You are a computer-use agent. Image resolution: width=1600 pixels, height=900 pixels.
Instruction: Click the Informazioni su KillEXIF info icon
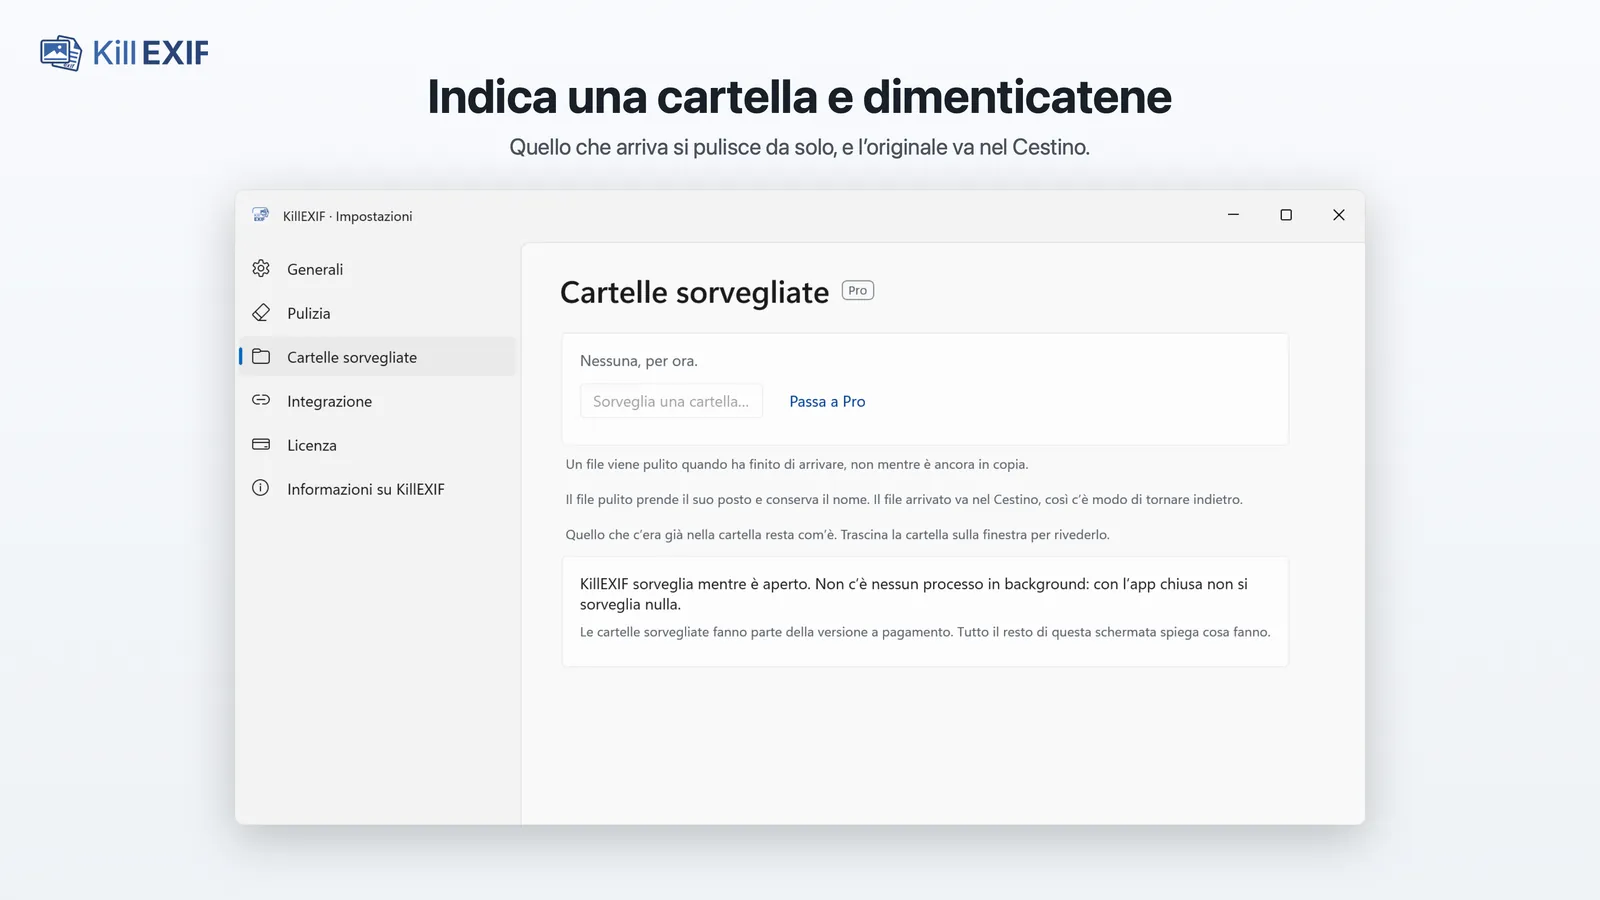(x=261, y=488)
